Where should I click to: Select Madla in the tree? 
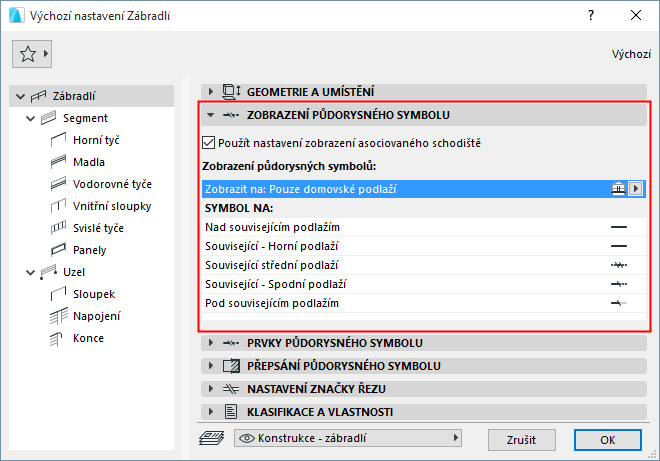tap(89, 162)
